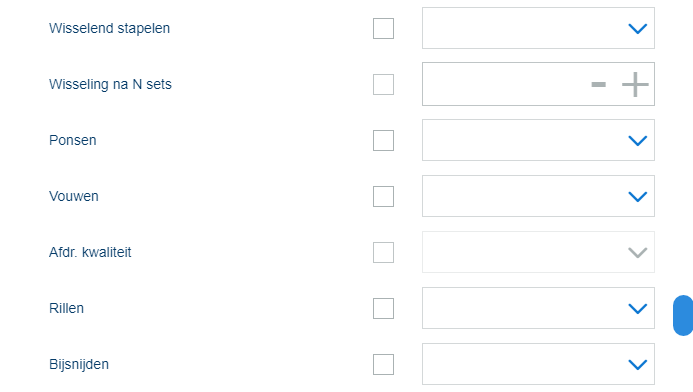
Task: Tick the Bijsnijden checkbox
Action: click(x=383, y=365)
